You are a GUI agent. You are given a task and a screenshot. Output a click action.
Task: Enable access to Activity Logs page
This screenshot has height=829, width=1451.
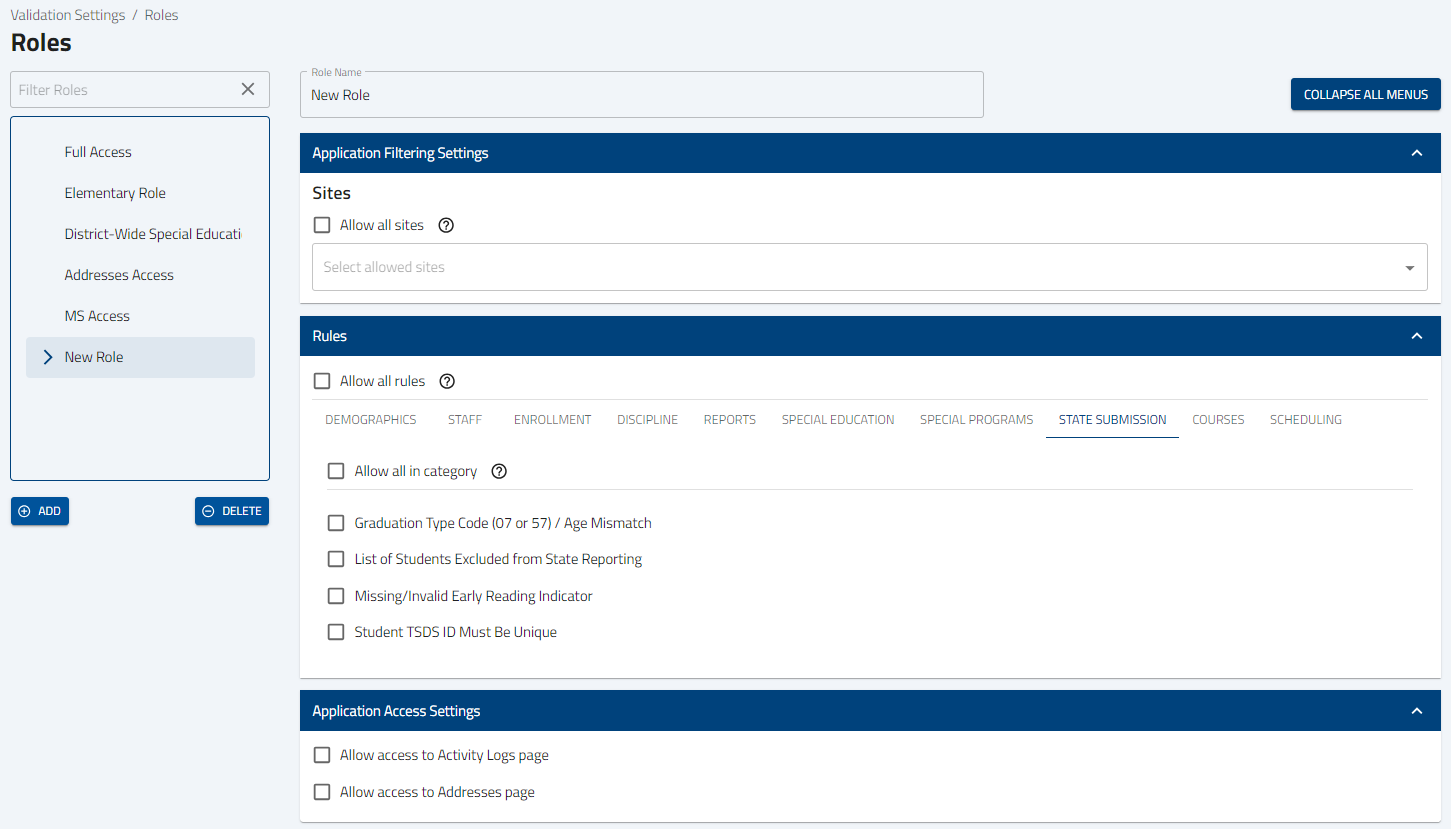pyautogui.click(x=322, y=755)
